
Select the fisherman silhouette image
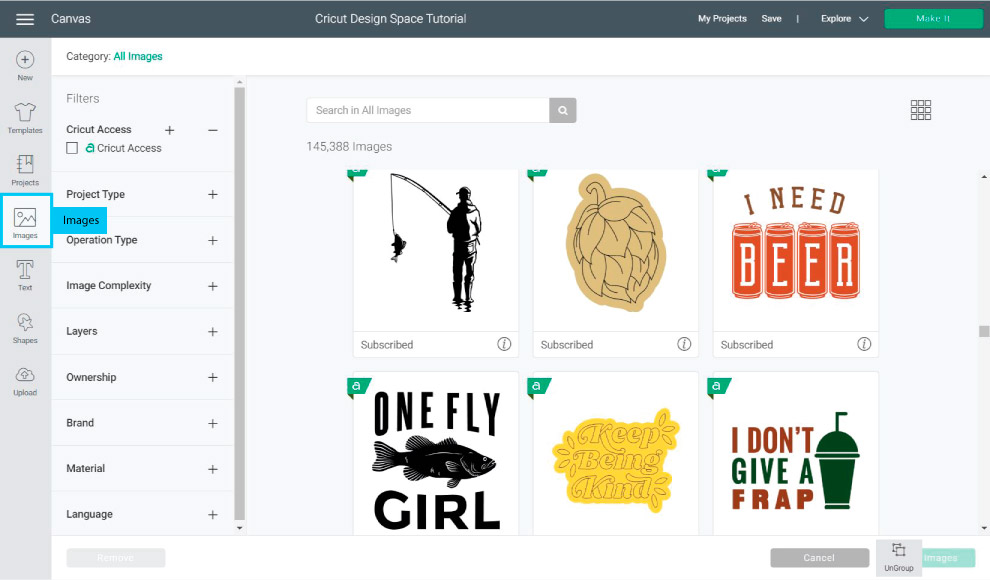pyautogui.click(x=436, y=251)
